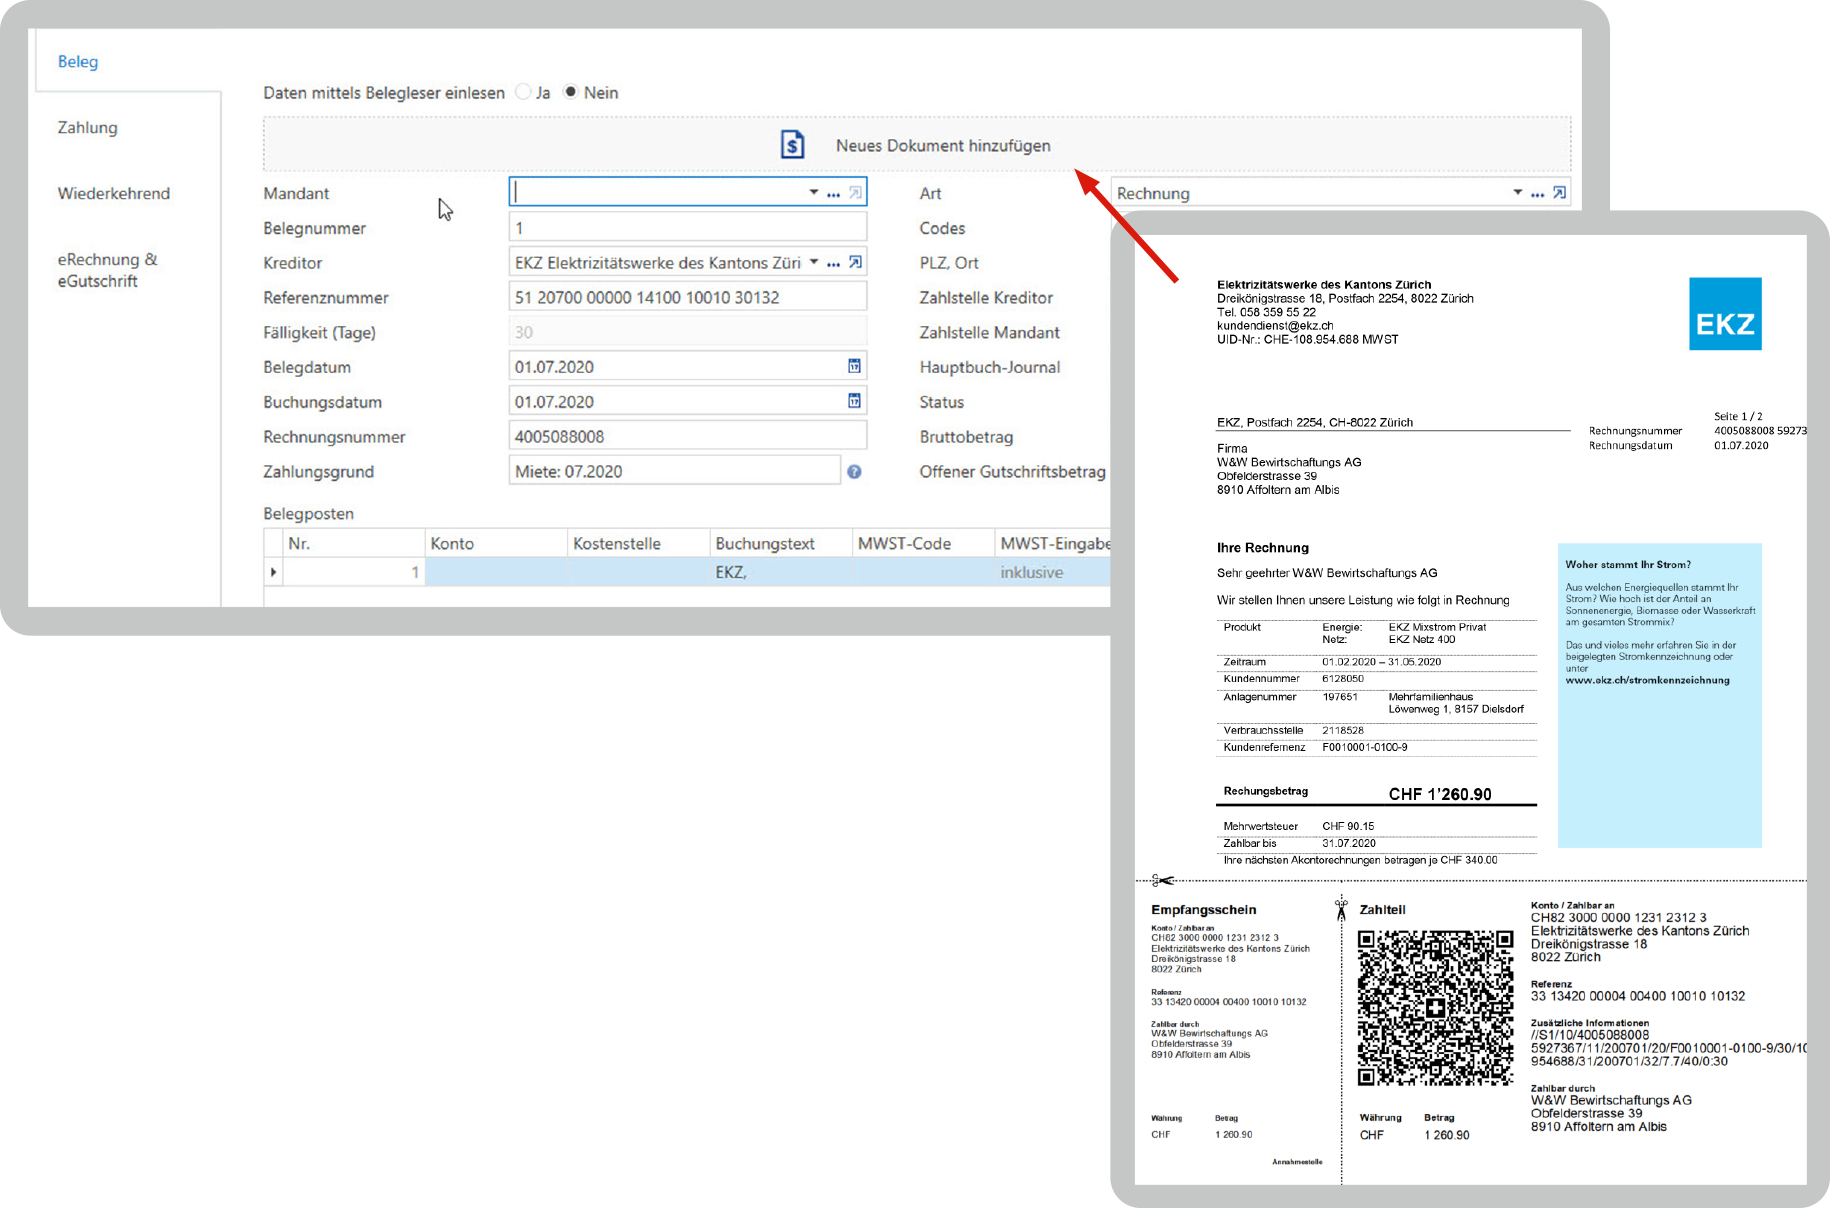Open the Art record link icon
The image size is (1830, 1208).
point(1560,193)
